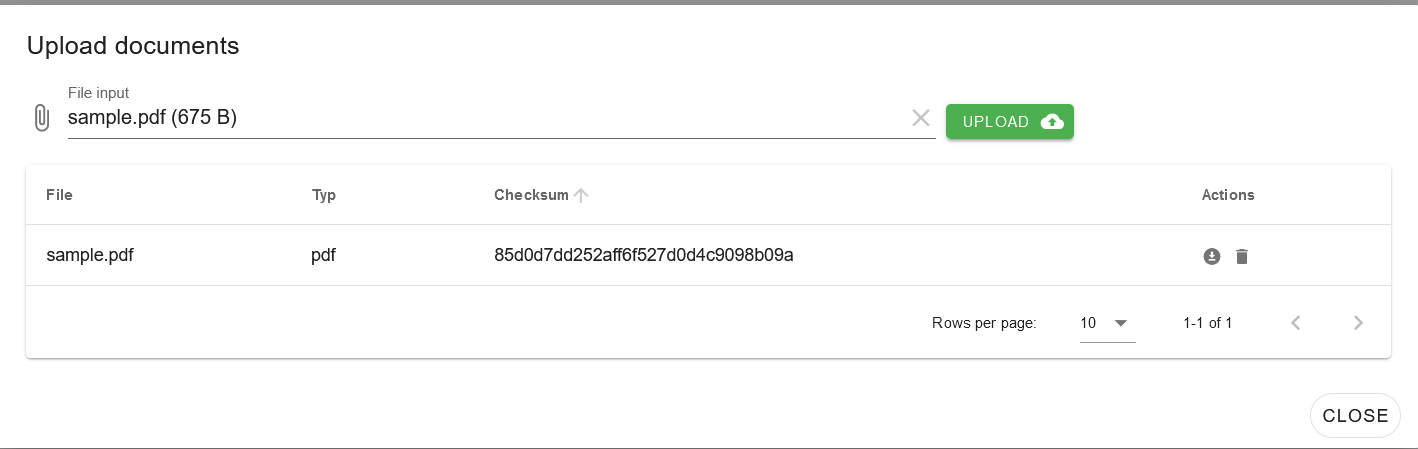1418x449 pixels.
Task: Close the Upload documents dialog
Action: [x=1355, y=415]
